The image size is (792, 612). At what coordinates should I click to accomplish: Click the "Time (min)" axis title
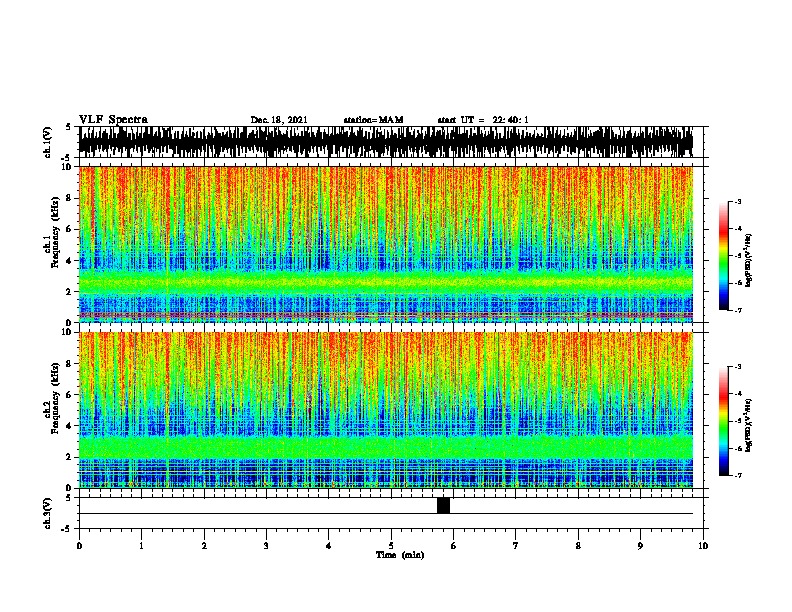[400, 555]
